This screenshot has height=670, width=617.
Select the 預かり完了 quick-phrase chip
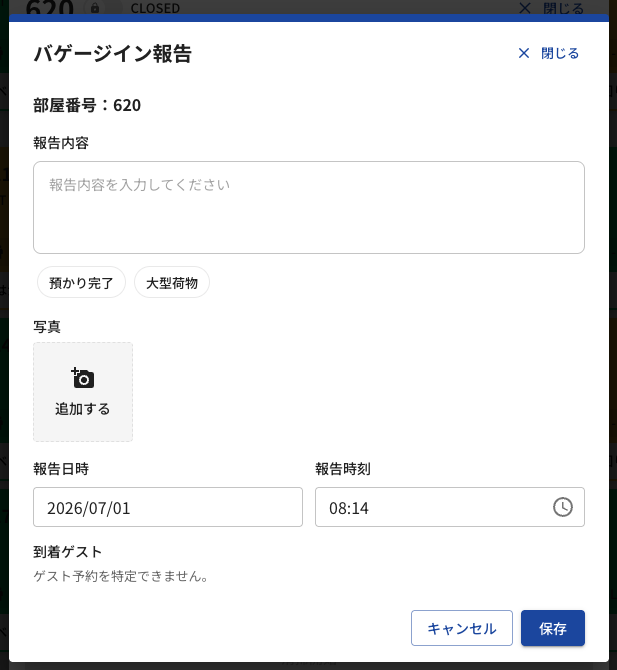pos(81,282)
